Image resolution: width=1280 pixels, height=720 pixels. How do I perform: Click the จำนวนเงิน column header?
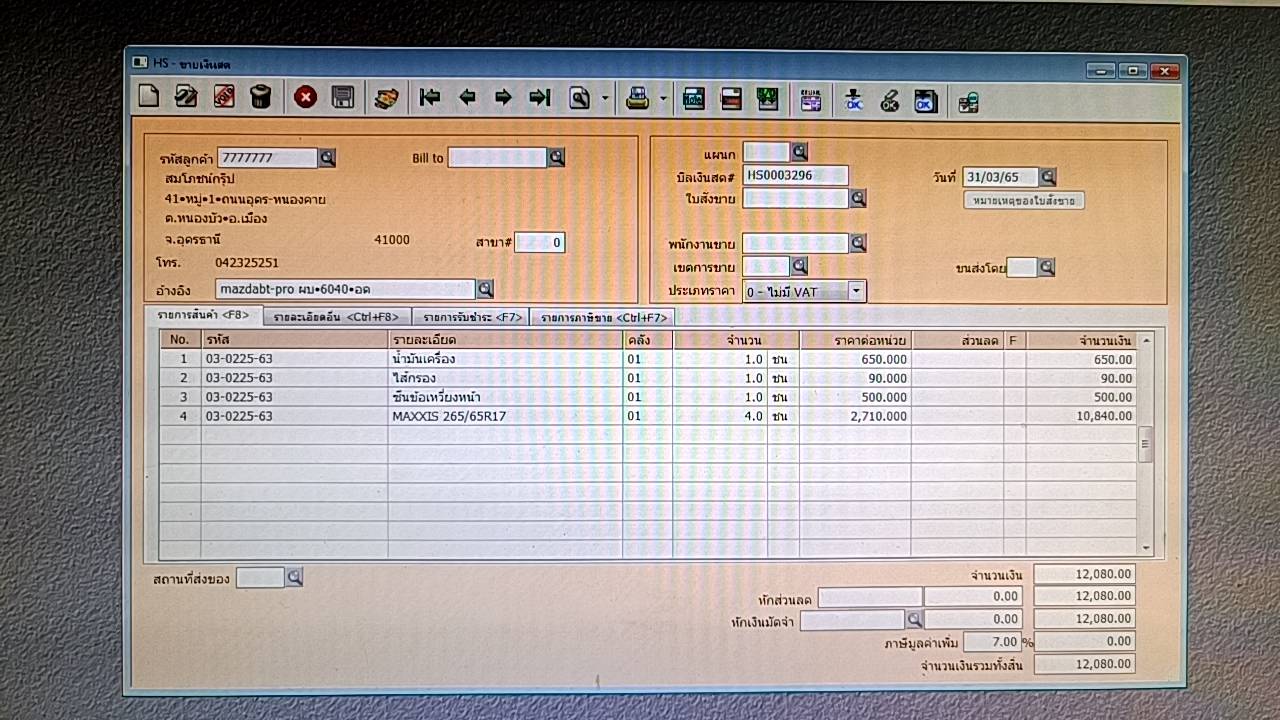coord(1082,341)
